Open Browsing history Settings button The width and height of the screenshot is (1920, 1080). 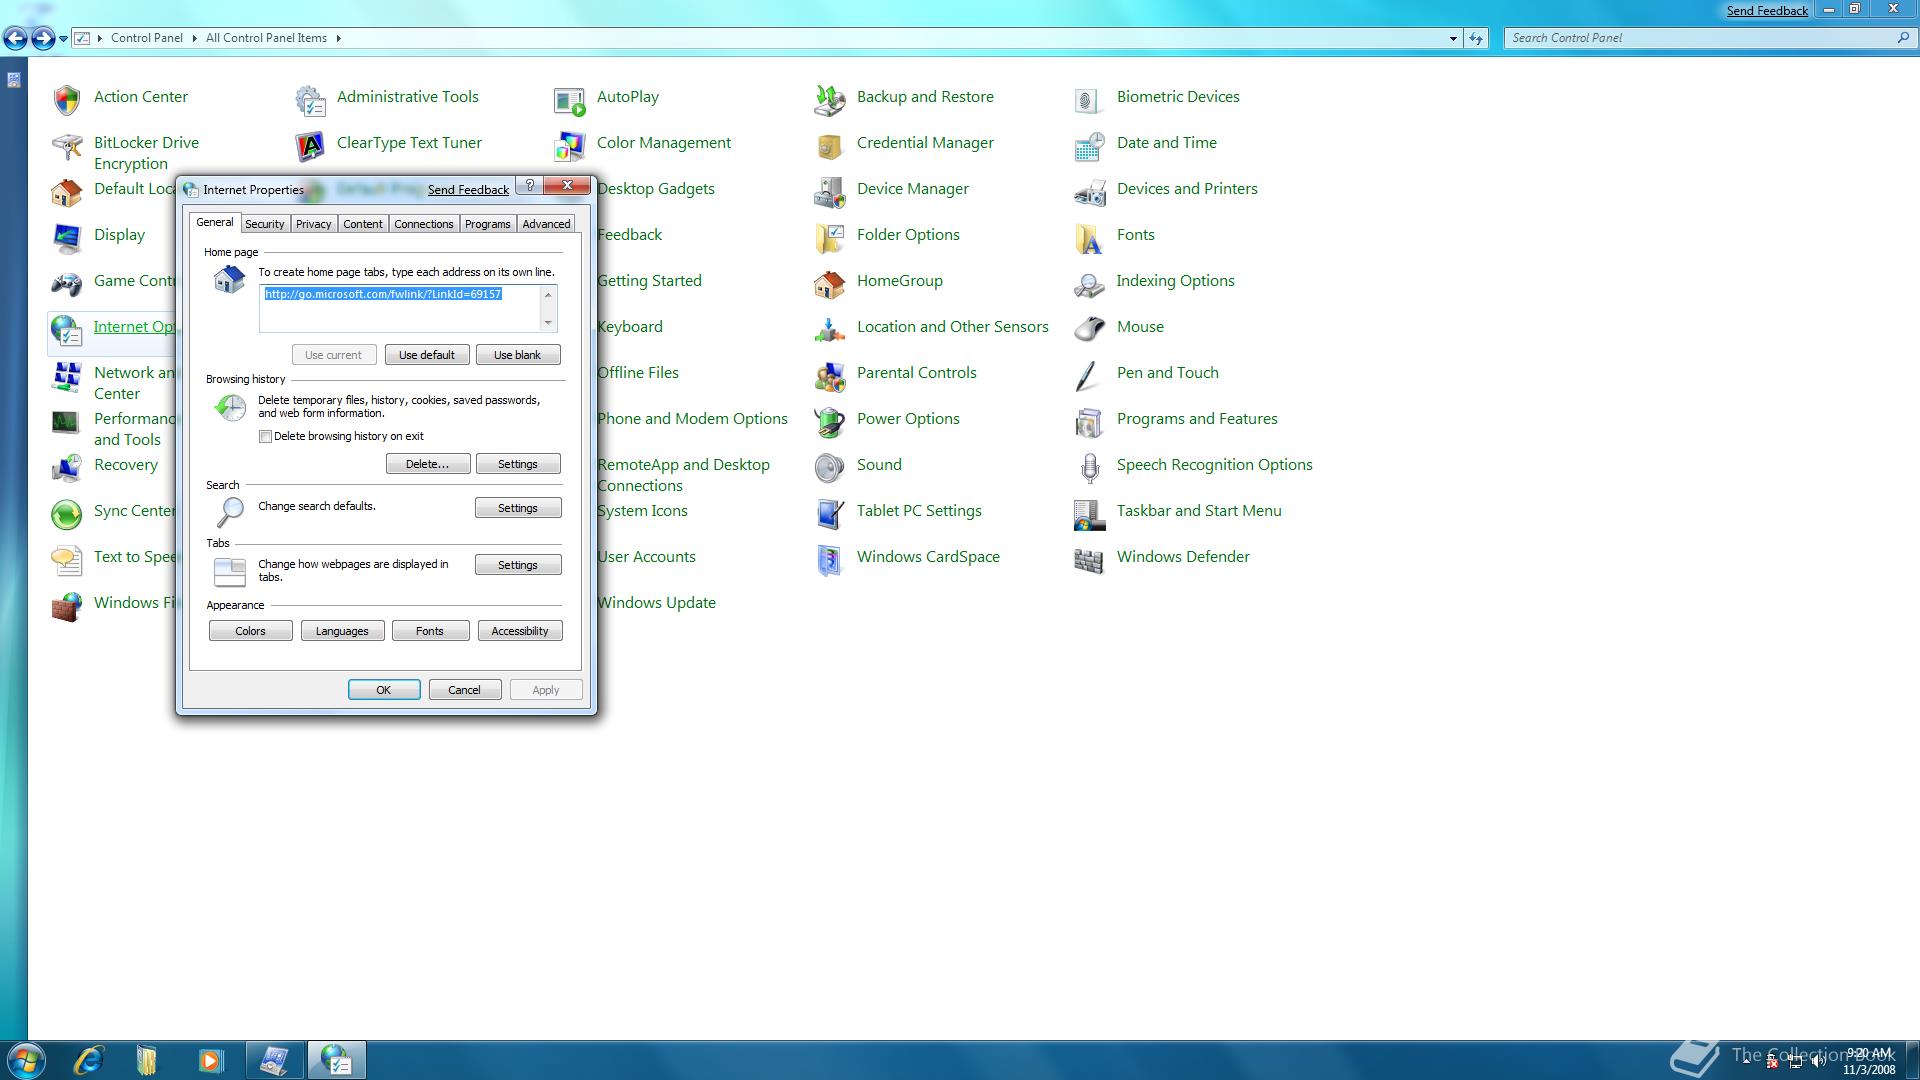click(x=518, y=464)
